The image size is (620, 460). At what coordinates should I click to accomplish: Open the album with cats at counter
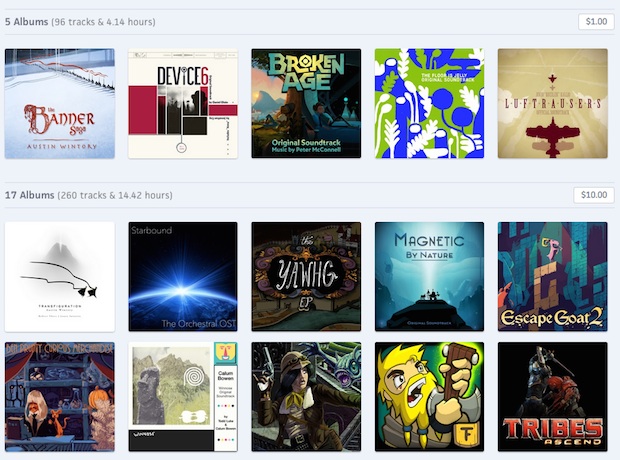(x=60, y=397)
